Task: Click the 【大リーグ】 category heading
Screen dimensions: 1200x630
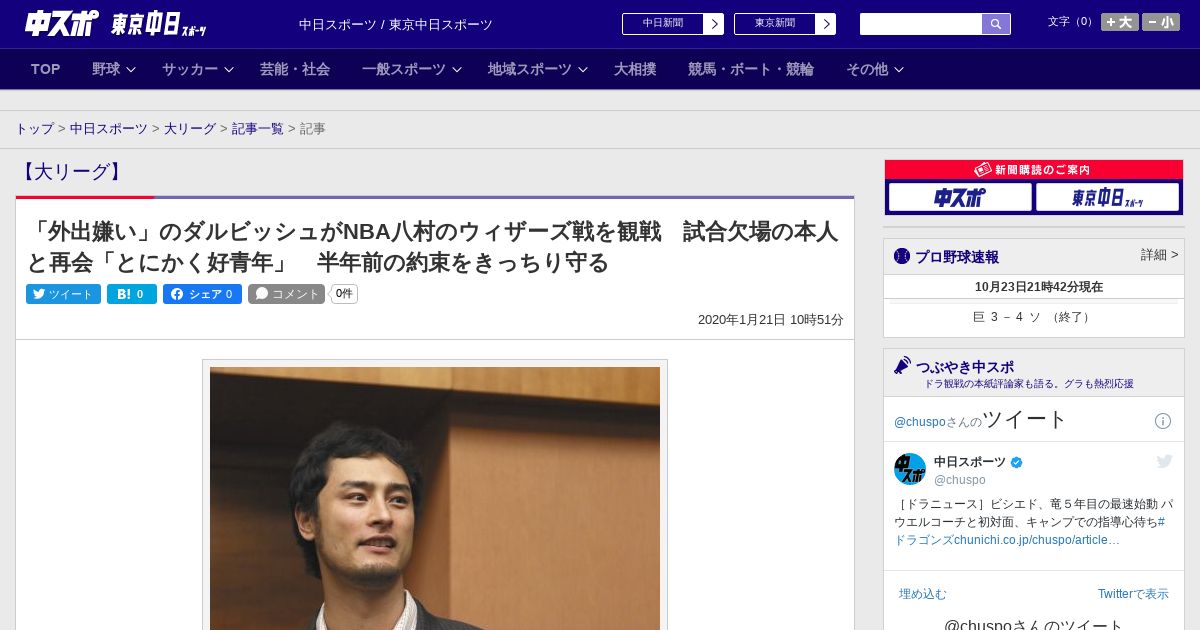Action: (x=72, y=172)
